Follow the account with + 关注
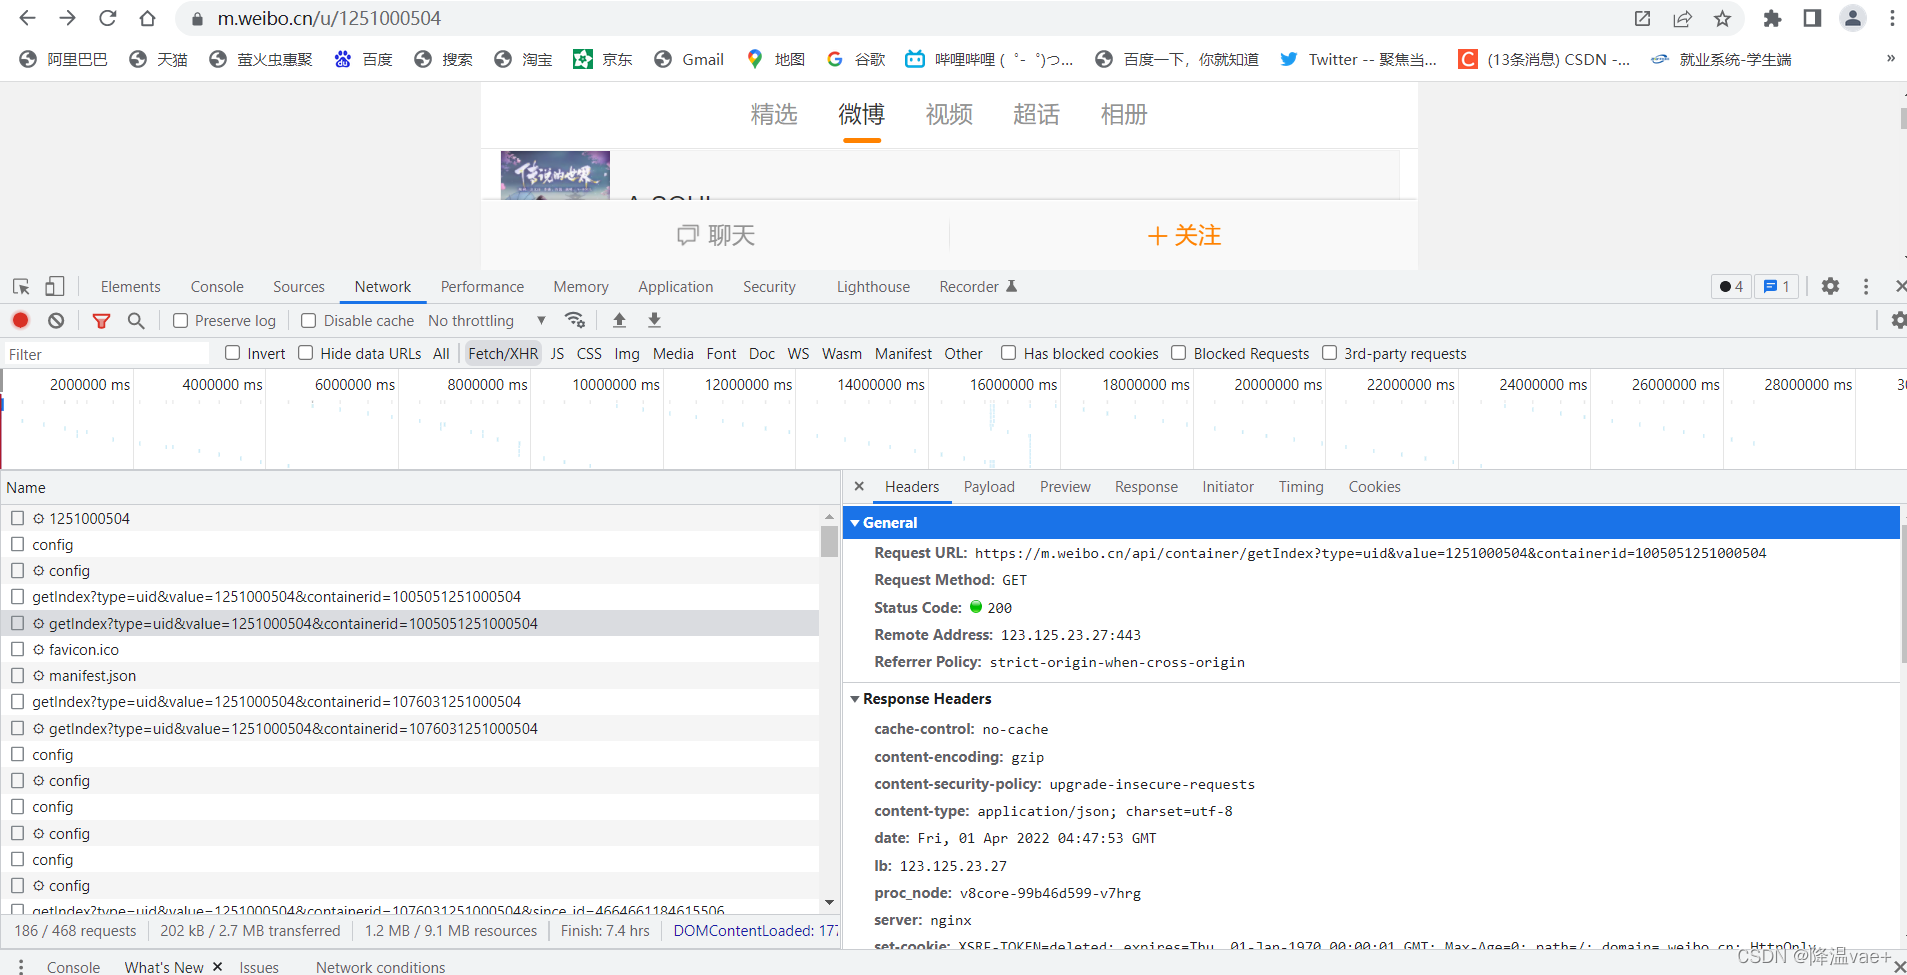The image size is (1907, 975). coord(1184,236)
